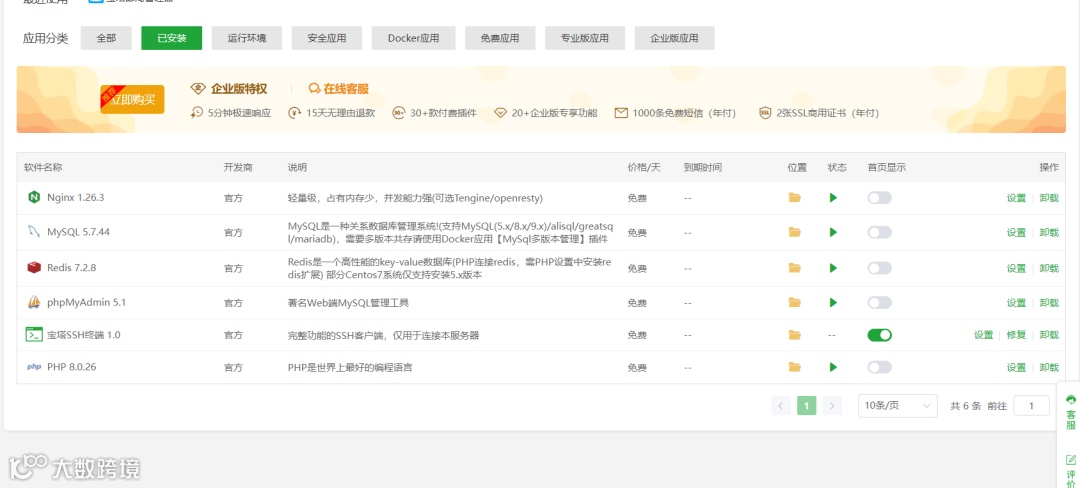Select the 运行环境 category tab
1080x488 pixels.
pos(247,38)
